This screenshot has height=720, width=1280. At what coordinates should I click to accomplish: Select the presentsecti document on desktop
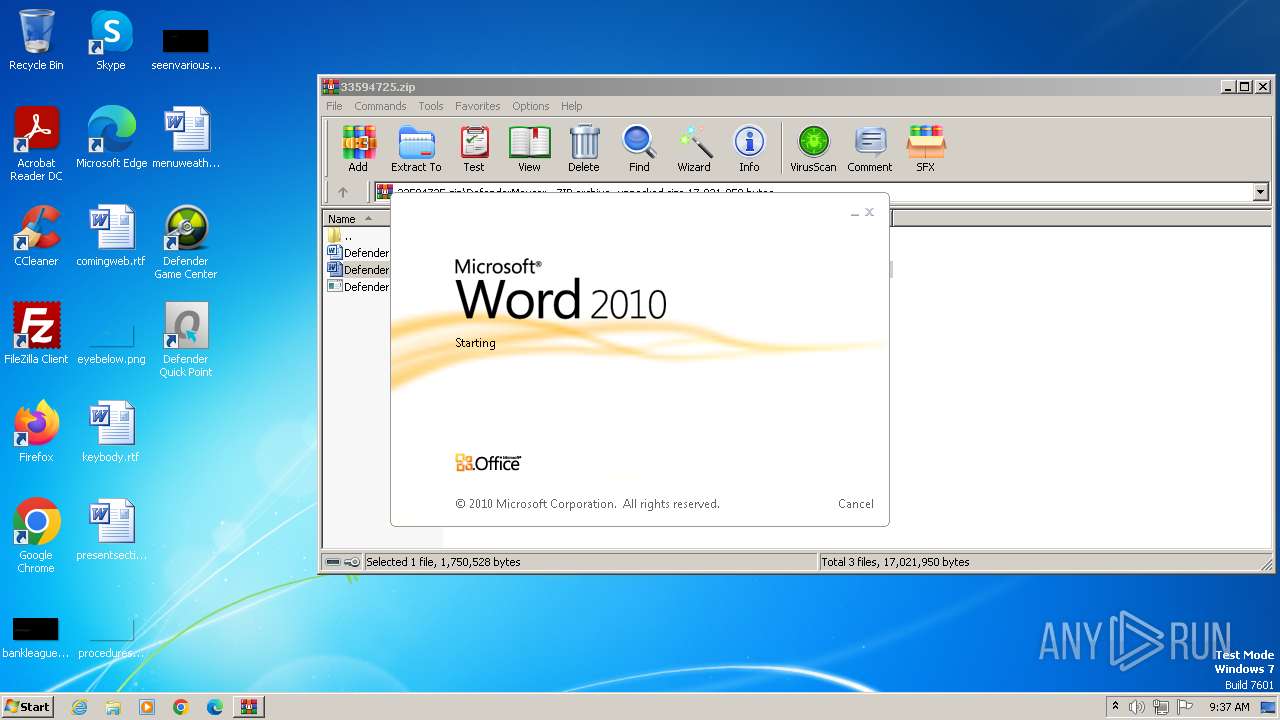pos(111,530)
